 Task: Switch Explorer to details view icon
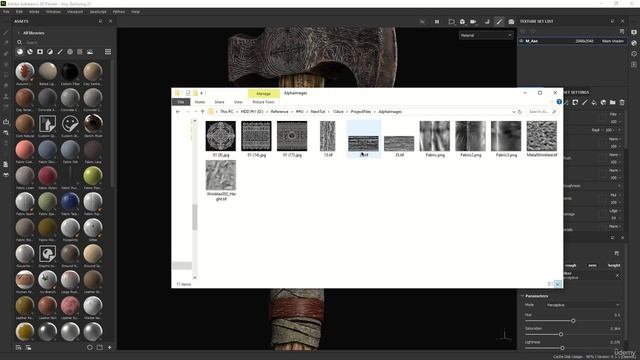550,284
